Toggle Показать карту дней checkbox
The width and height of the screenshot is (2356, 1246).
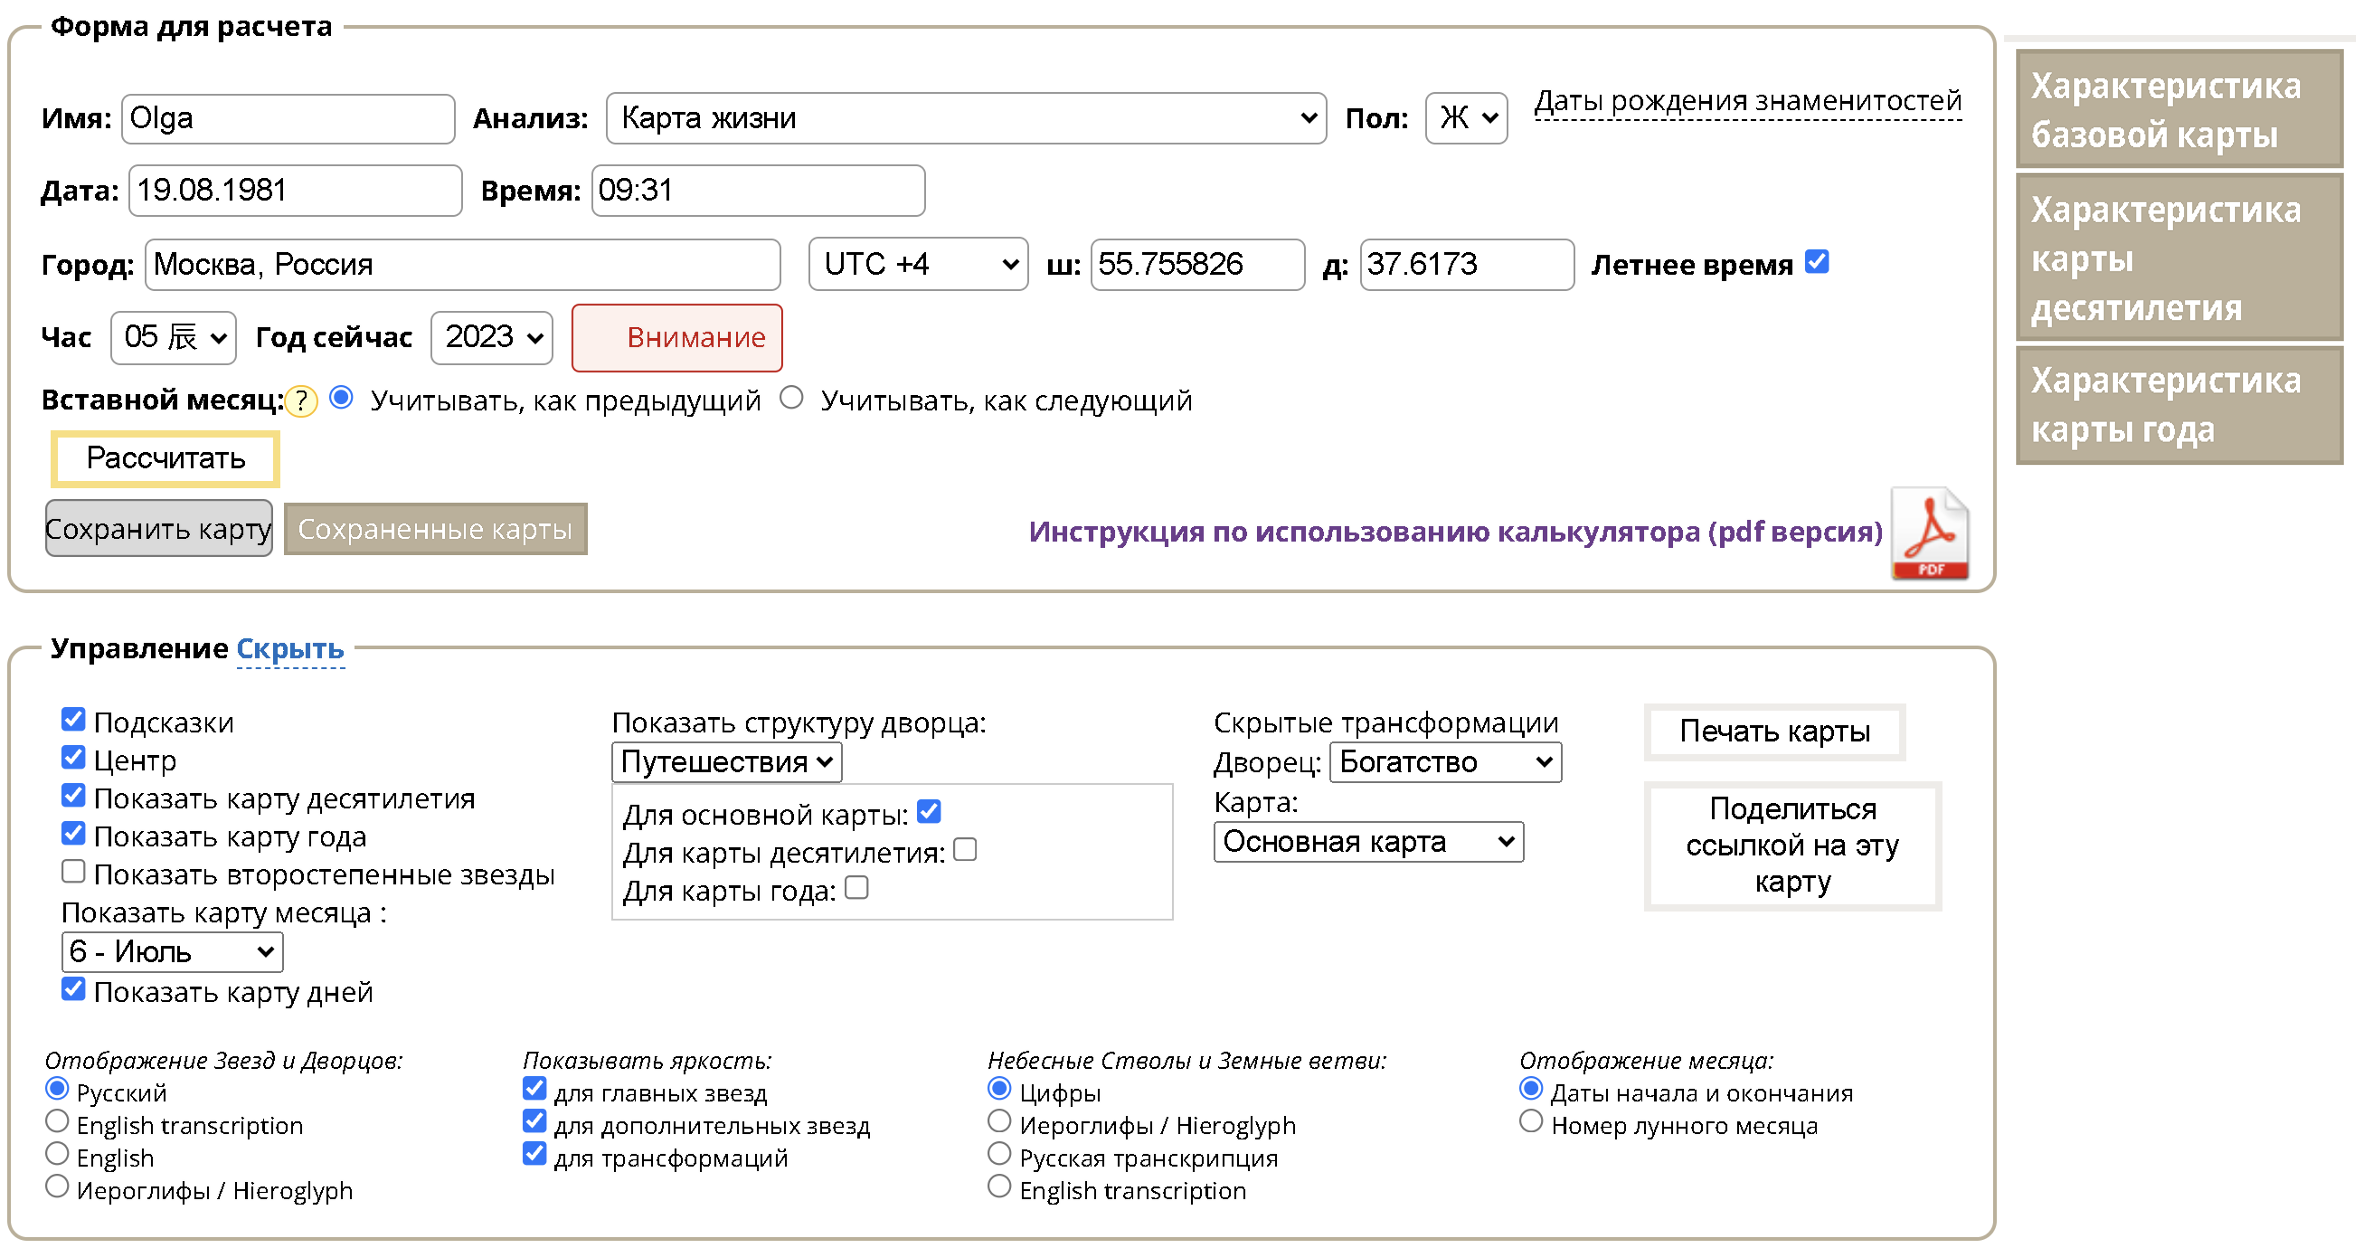pos(73,989)
